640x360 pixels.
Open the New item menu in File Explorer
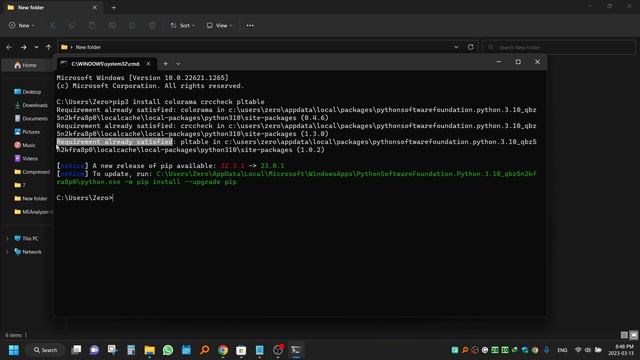[22, 25]
